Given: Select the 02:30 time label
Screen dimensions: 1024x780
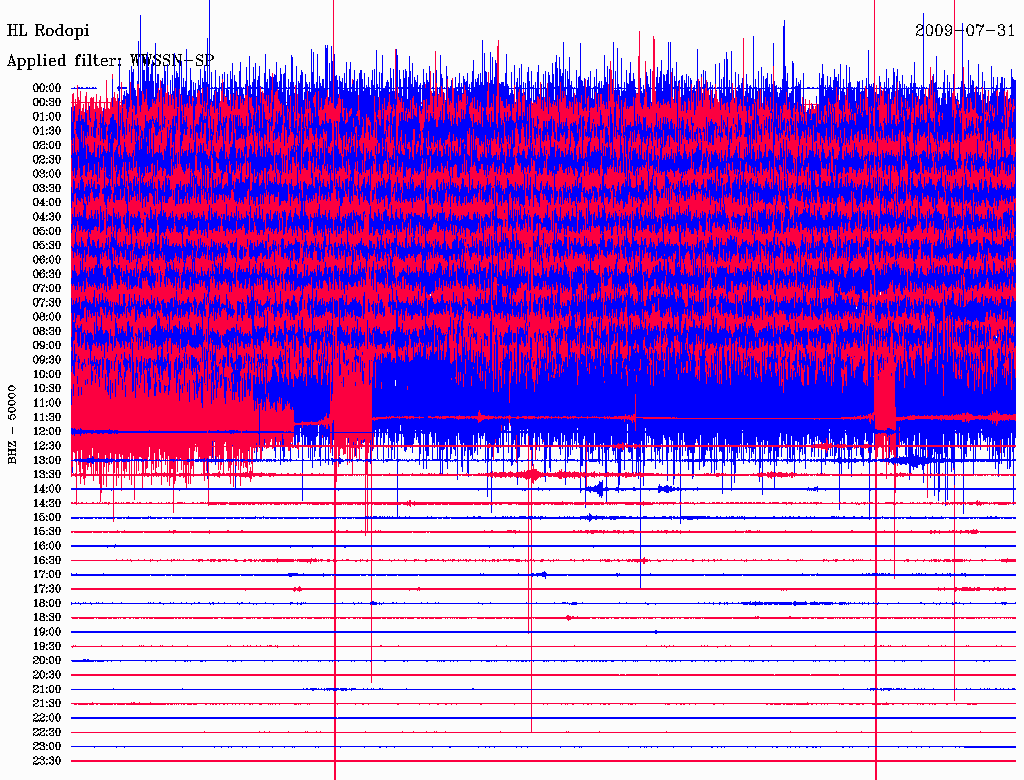Looking at the screenshot, I should click(47, 160).
